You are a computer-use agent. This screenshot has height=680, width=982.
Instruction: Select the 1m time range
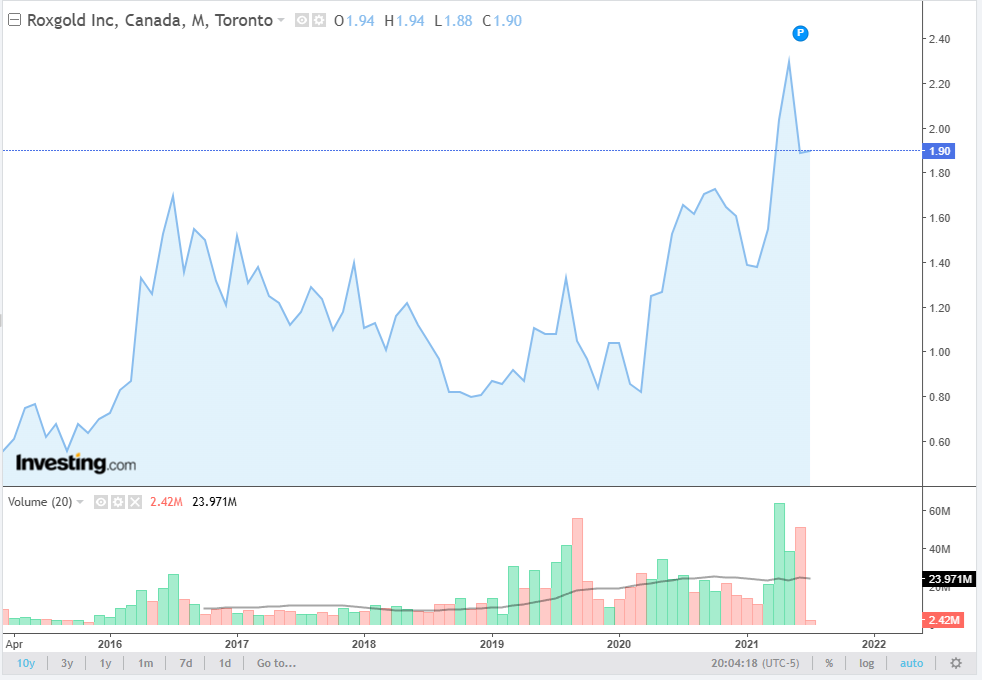tap(145, 663)
